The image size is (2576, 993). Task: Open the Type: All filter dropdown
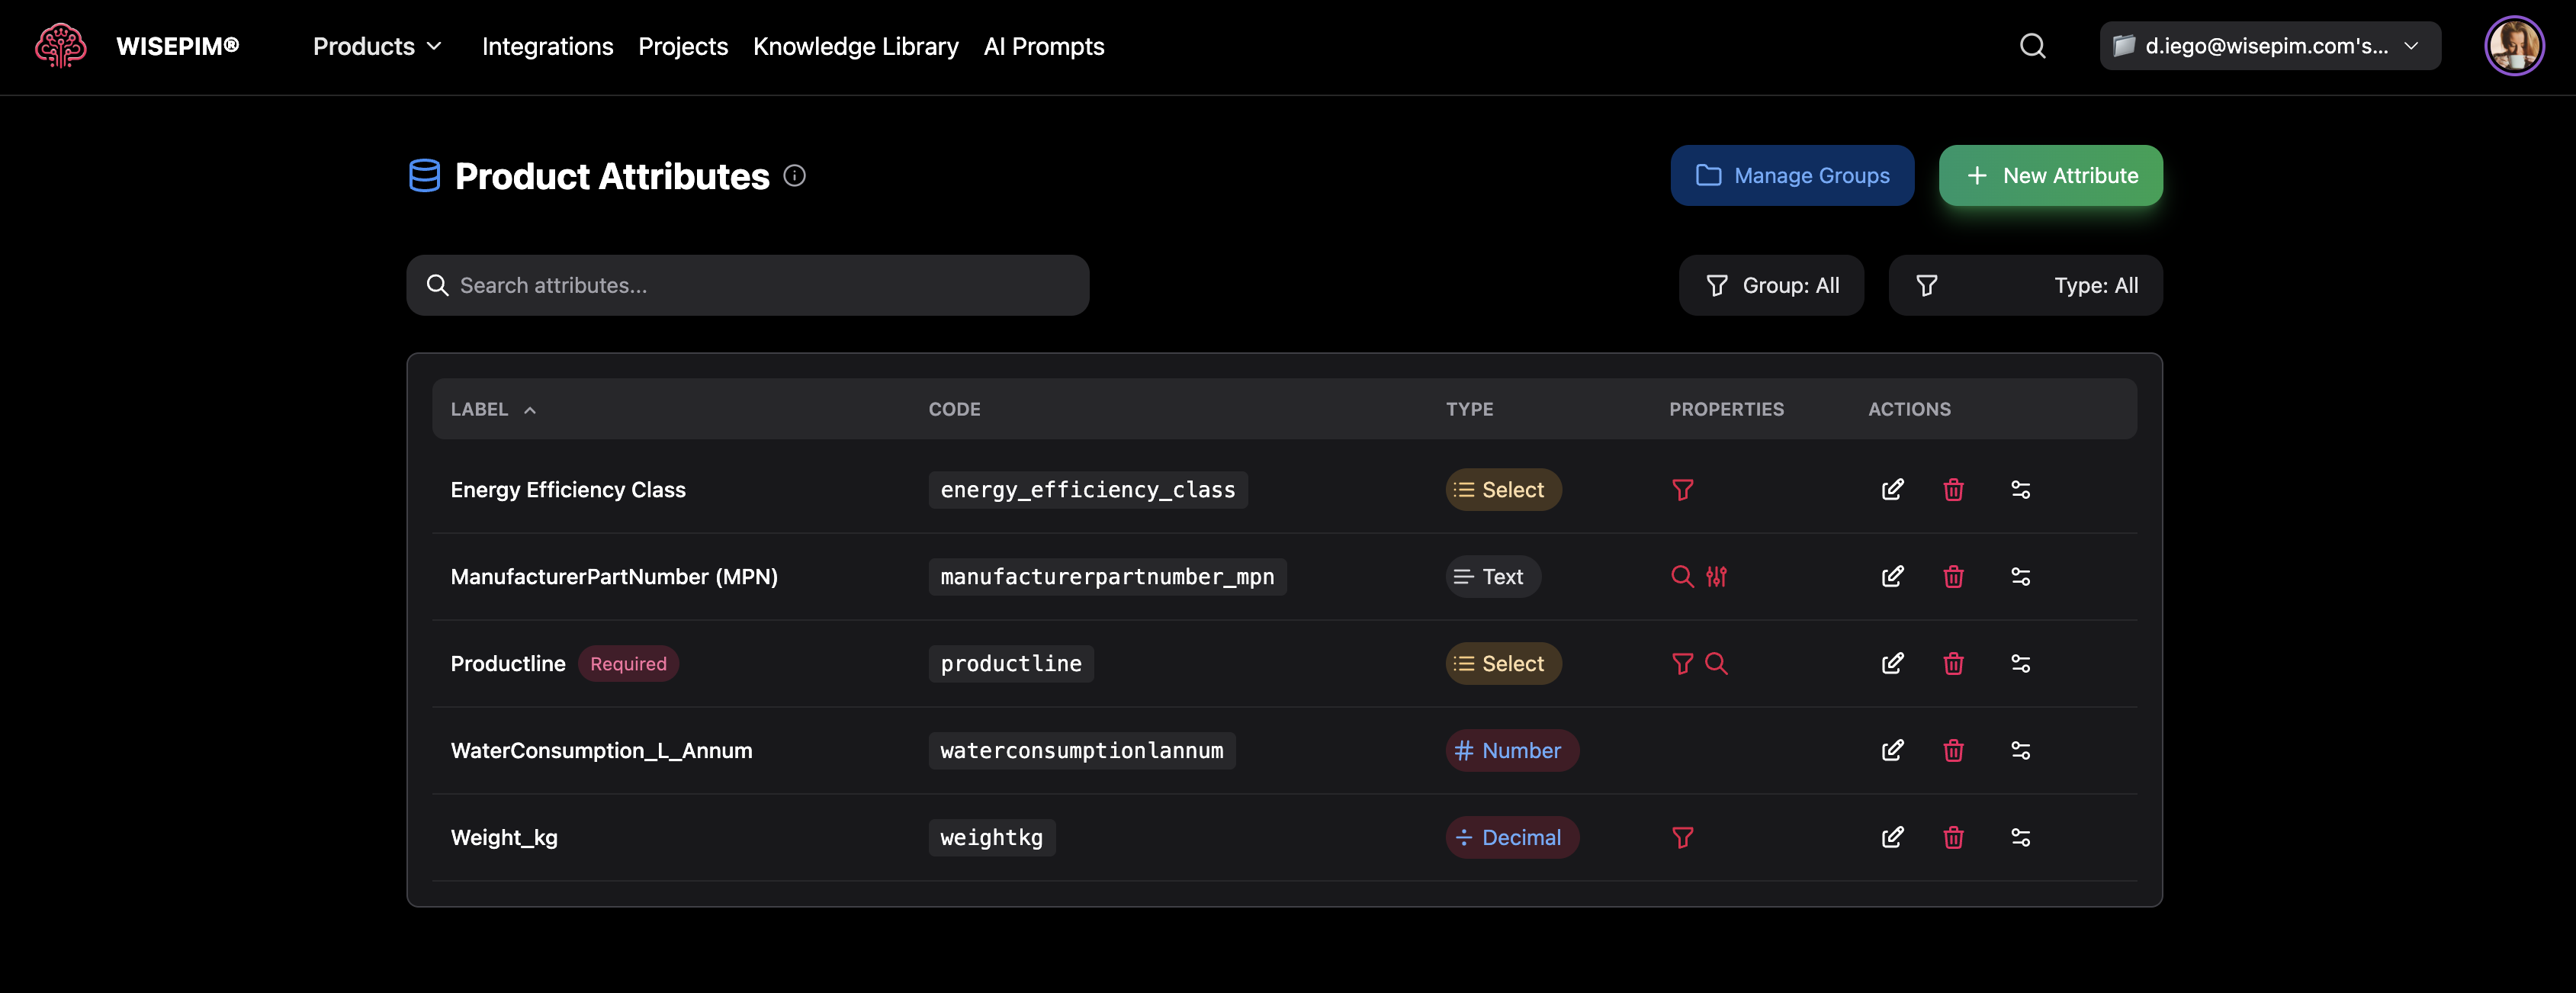[2025, 285]
